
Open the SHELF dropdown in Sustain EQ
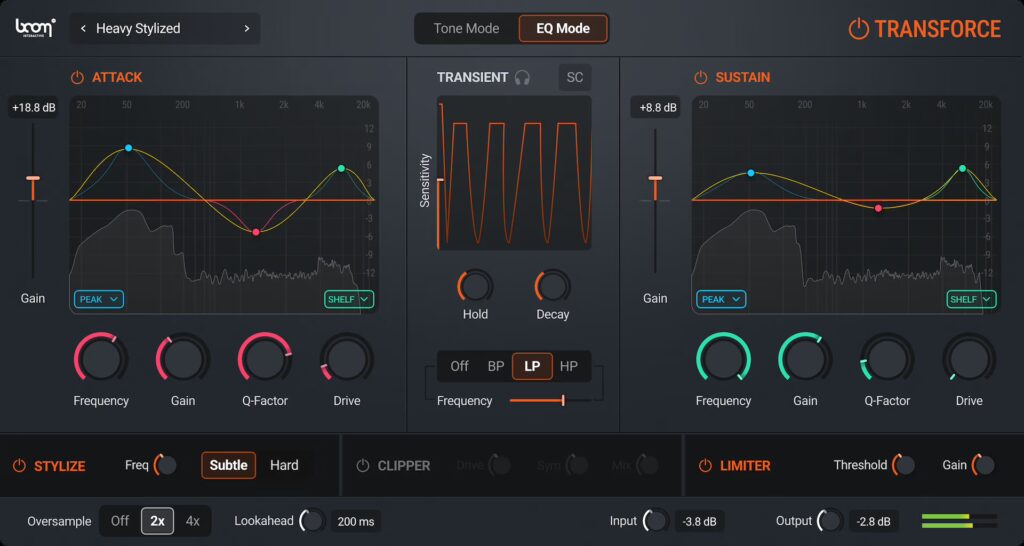972,299
